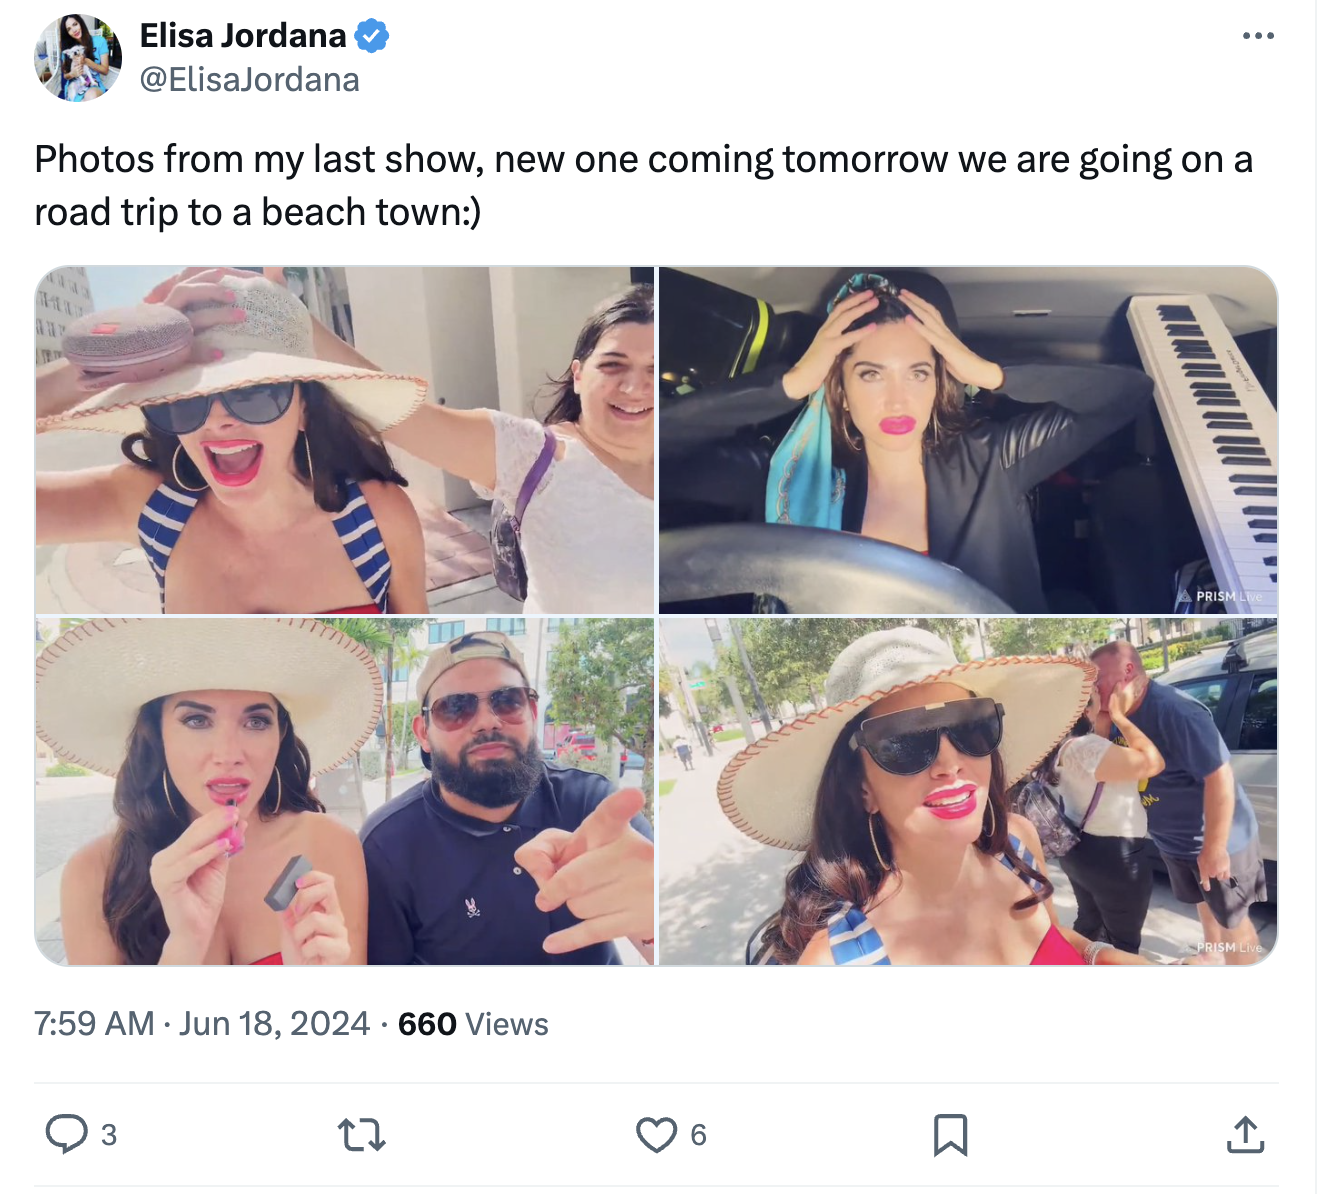Open the Elisa Jordana display name
Viewport: 1324px width, 1194px height.
click(x=243, y=36)
